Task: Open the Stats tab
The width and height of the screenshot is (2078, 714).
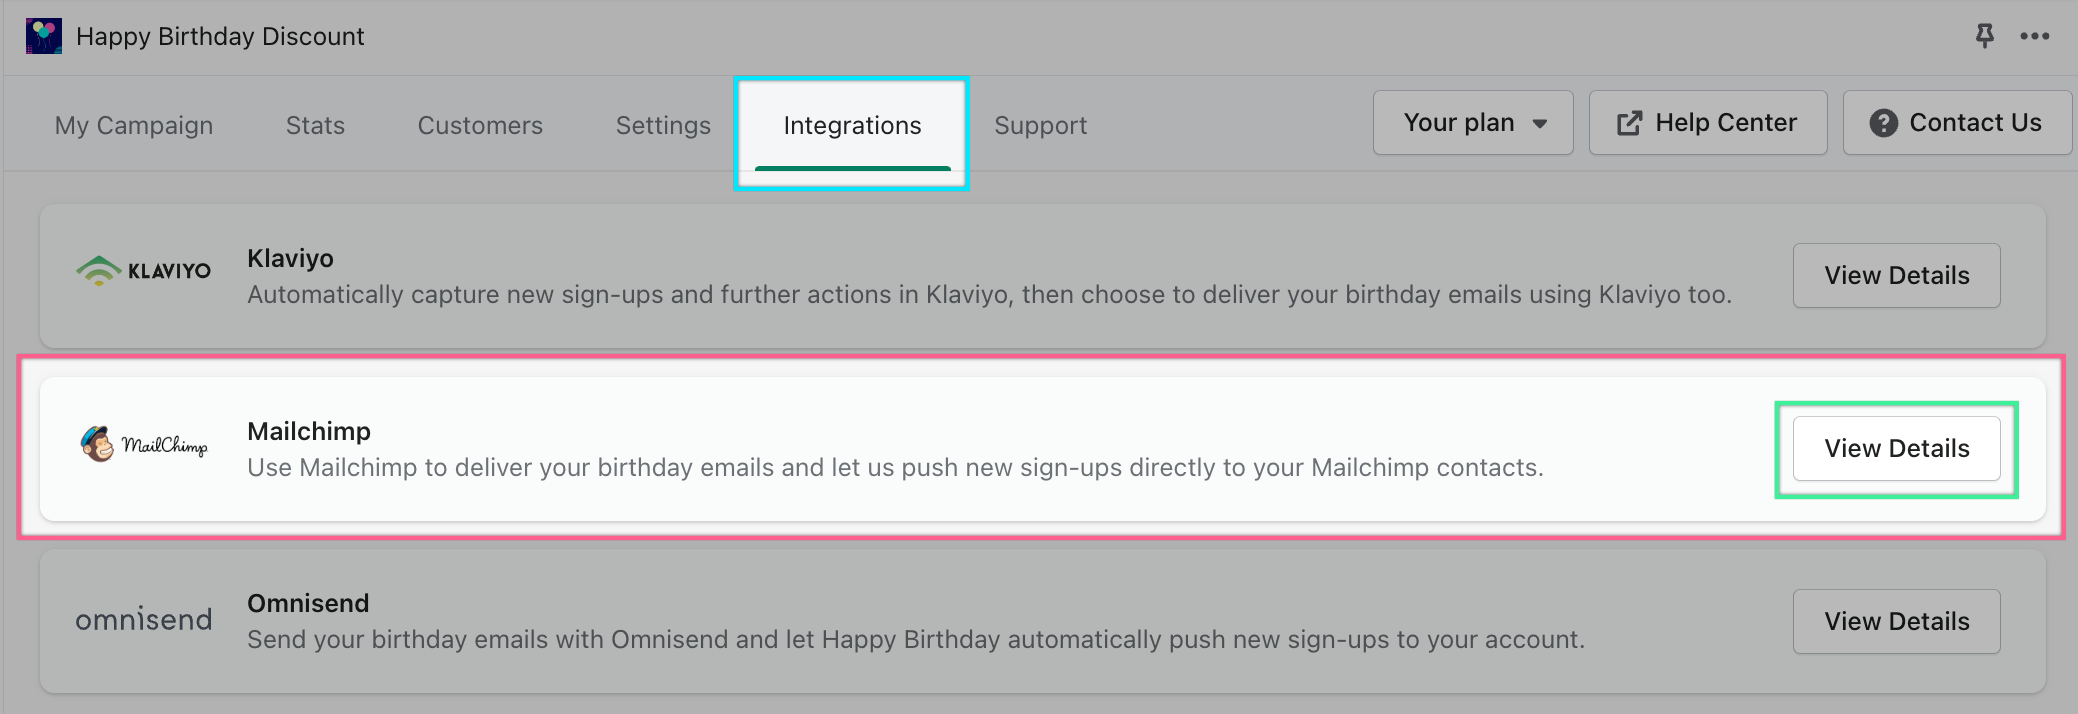Action: coord(315,126)
